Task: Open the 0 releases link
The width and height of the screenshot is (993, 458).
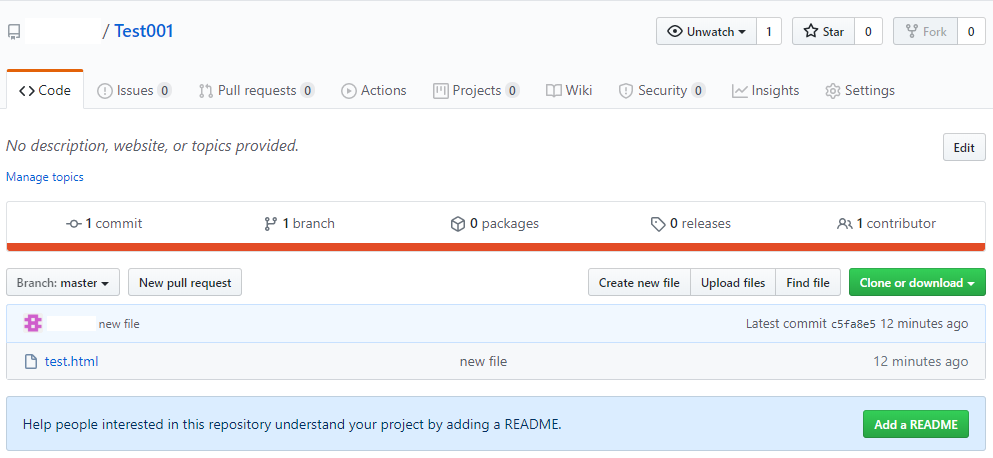Action: 690,224
